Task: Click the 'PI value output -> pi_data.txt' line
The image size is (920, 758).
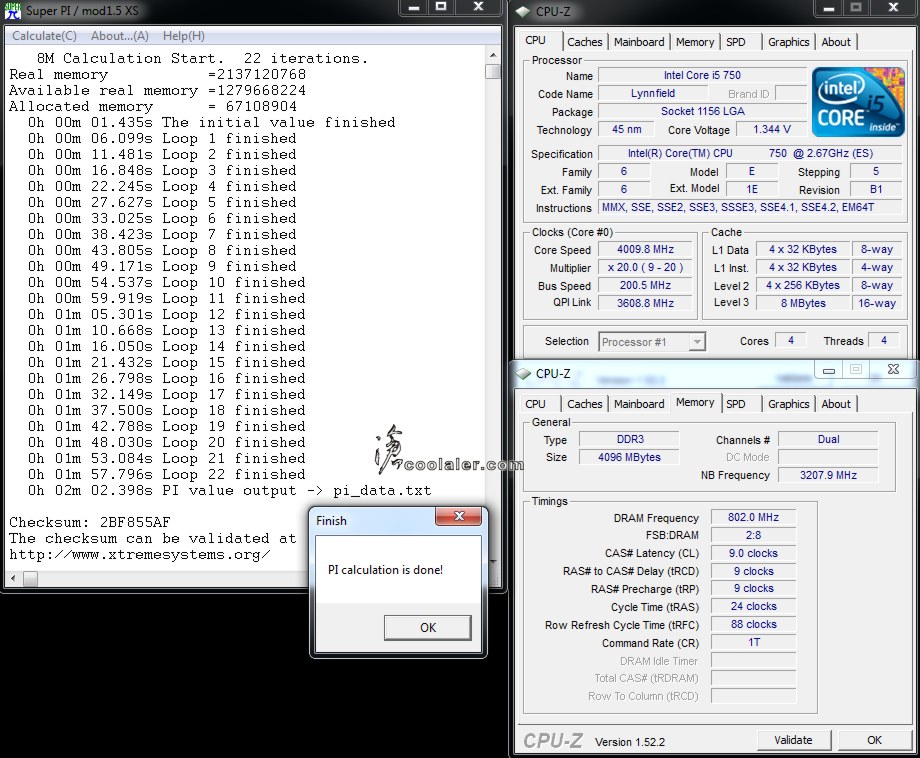Action: [229, 490]
